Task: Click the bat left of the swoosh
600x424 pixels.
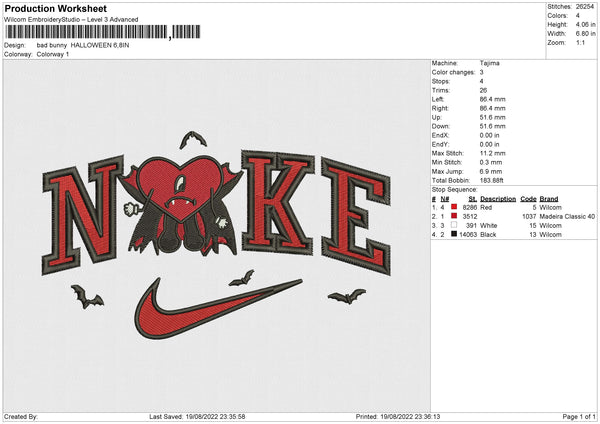Action: (x=87, y=297)
